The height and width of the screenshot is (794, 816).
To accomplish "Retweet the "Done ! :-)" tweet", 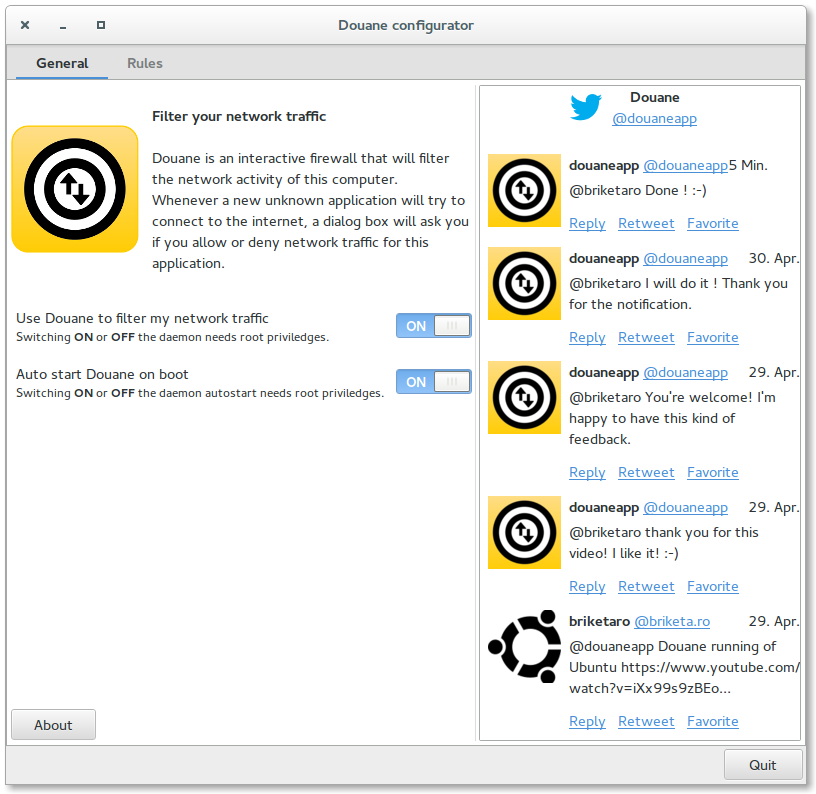I will point(646,224).
